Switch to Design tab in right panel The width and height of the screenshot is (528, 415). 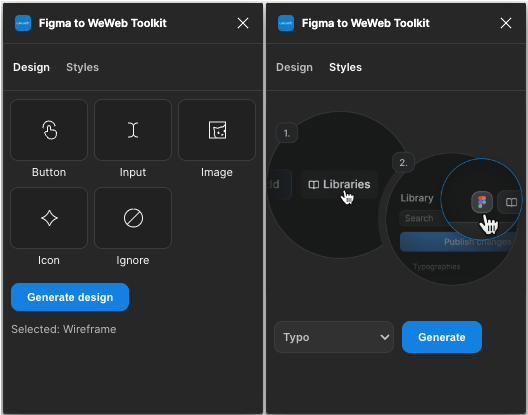294,67
